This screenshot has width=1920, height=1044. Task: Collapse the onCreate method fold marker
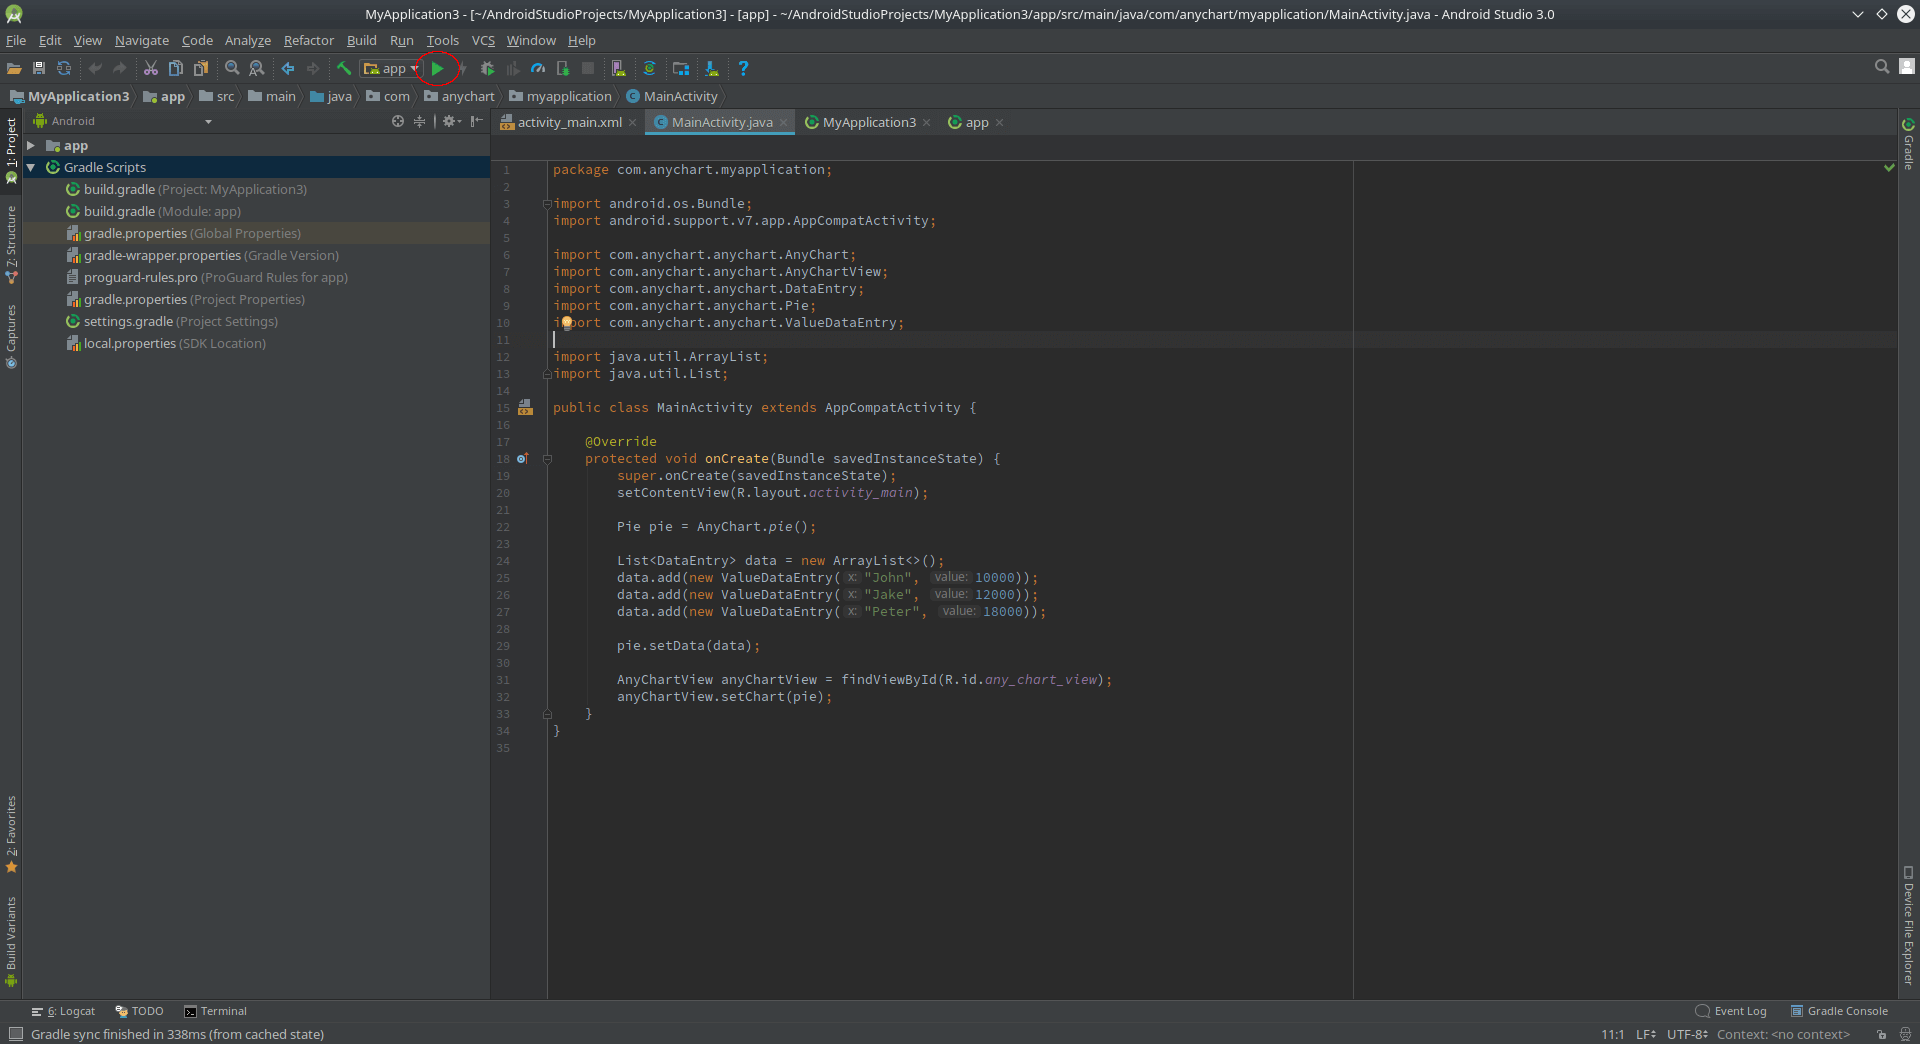pos(547,459)
